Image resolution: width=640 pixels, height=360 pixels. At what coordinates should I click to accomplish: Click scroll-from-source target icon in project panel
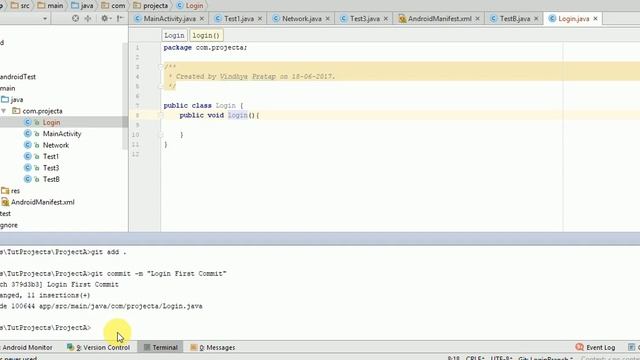[x=75, y=18]
